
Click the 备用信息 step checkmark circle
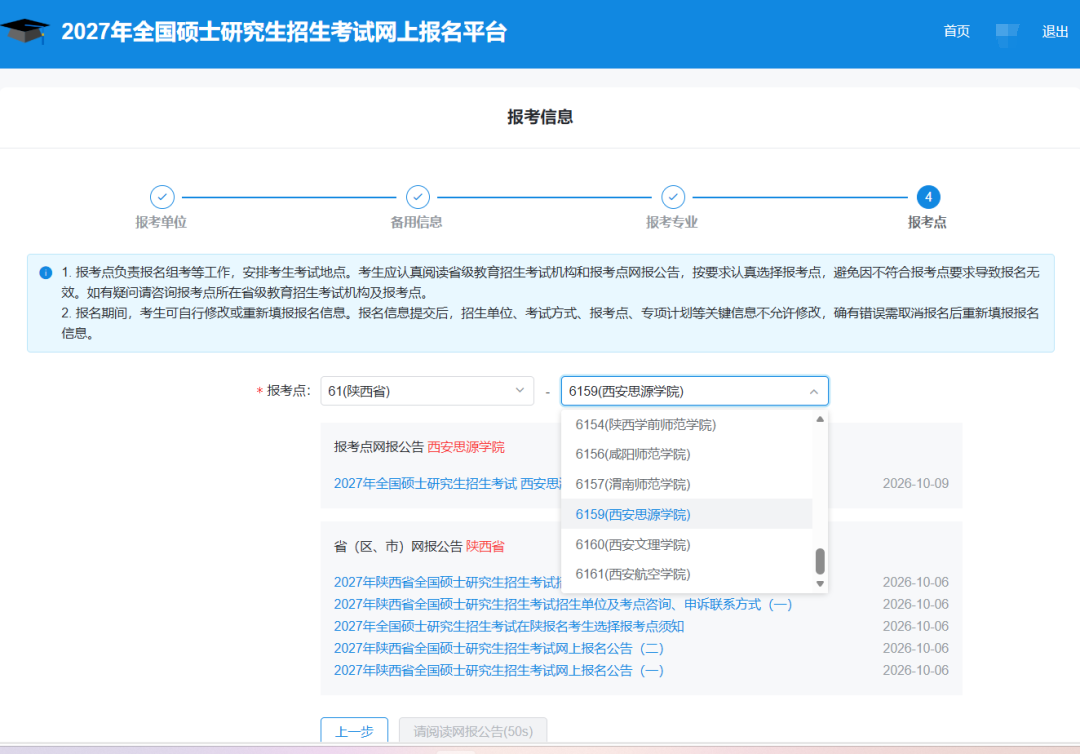417,197
